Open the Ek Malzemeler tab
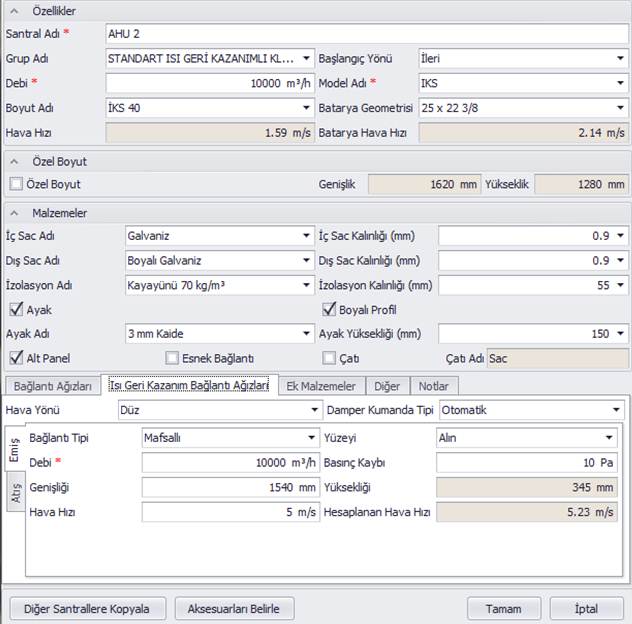The image size is (632, 624). click(320, 386)
